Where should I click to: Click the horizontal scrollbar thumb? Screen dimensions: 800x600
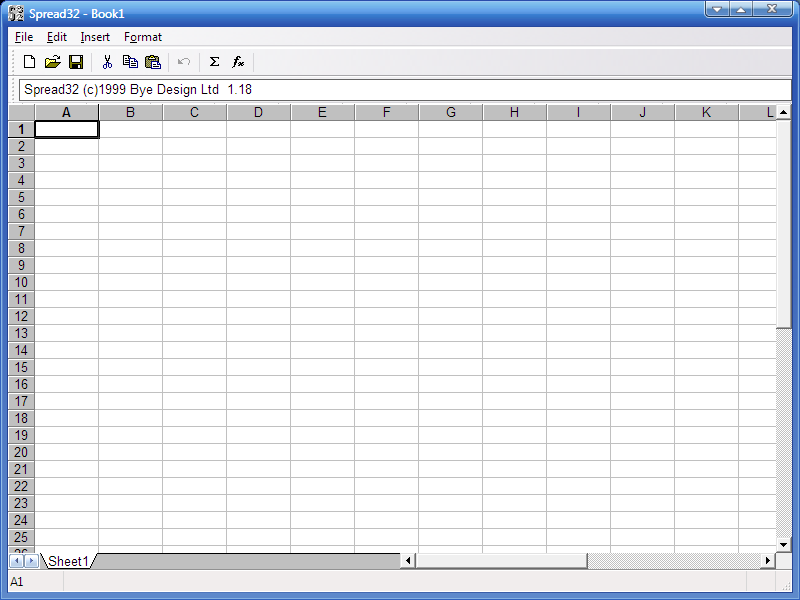(x=502, y=561)
